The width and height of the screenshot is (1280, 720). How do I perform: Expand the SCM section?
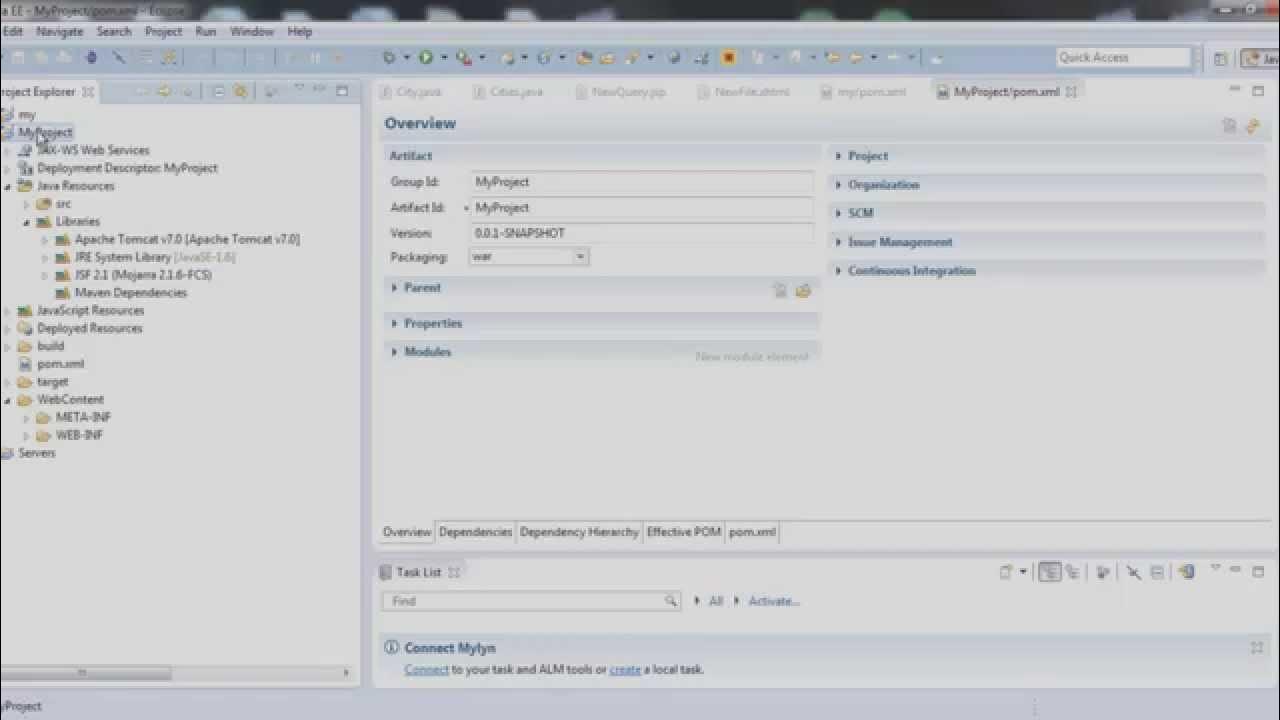pyautogui.click(x=838, y=213)
